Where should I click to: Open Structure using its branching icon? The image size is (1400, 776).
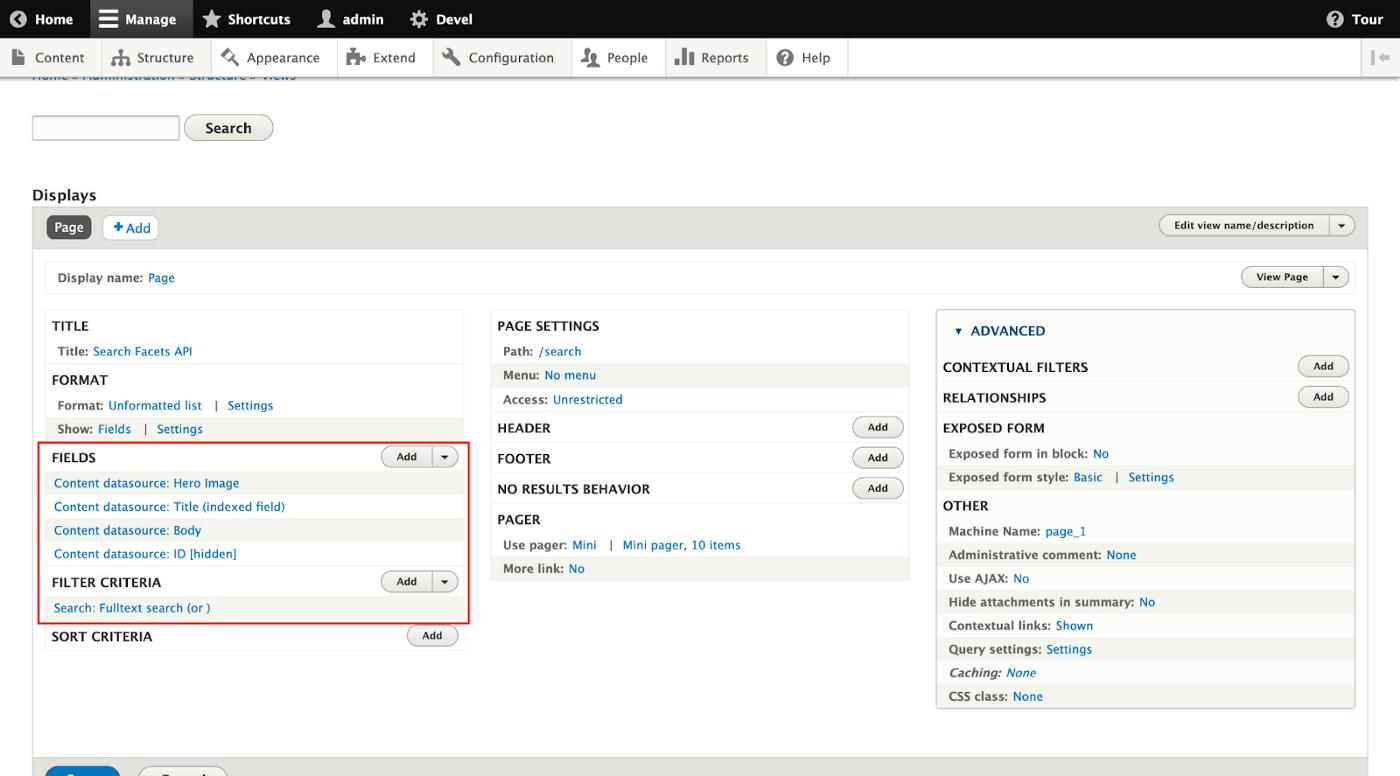click(120, 57)
